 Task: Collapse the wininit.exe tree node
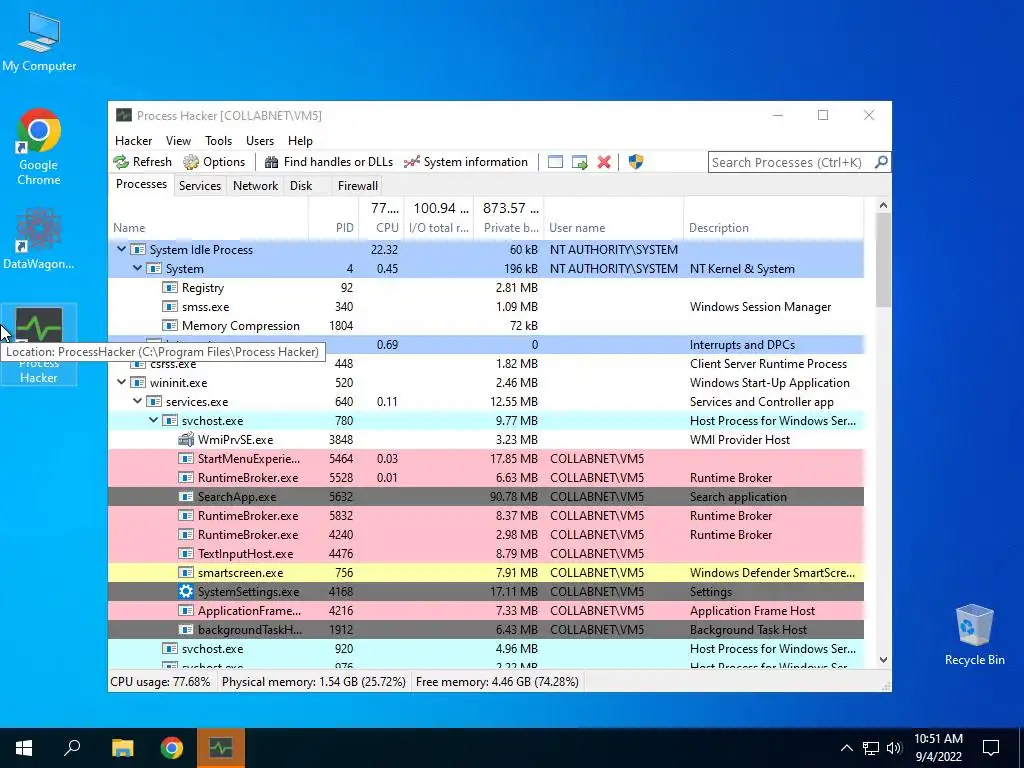pyautogui.click(x=121, y=383)
